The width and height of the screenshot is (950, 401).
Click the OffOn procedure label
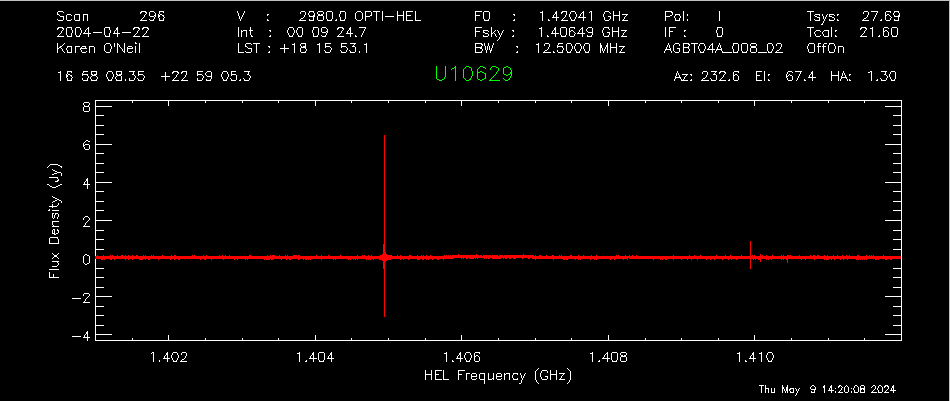click(x=827, y=48)
